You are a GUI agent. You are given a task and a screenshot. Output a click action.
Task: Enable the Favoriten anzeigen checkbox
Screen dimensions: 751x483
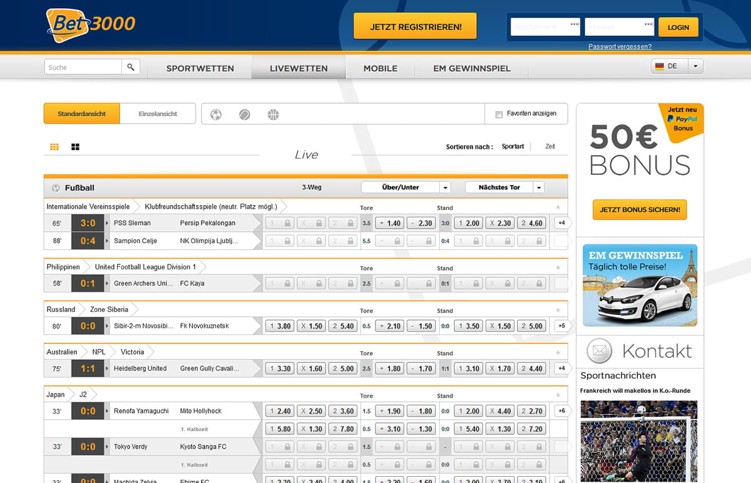(x=499, y=114)
